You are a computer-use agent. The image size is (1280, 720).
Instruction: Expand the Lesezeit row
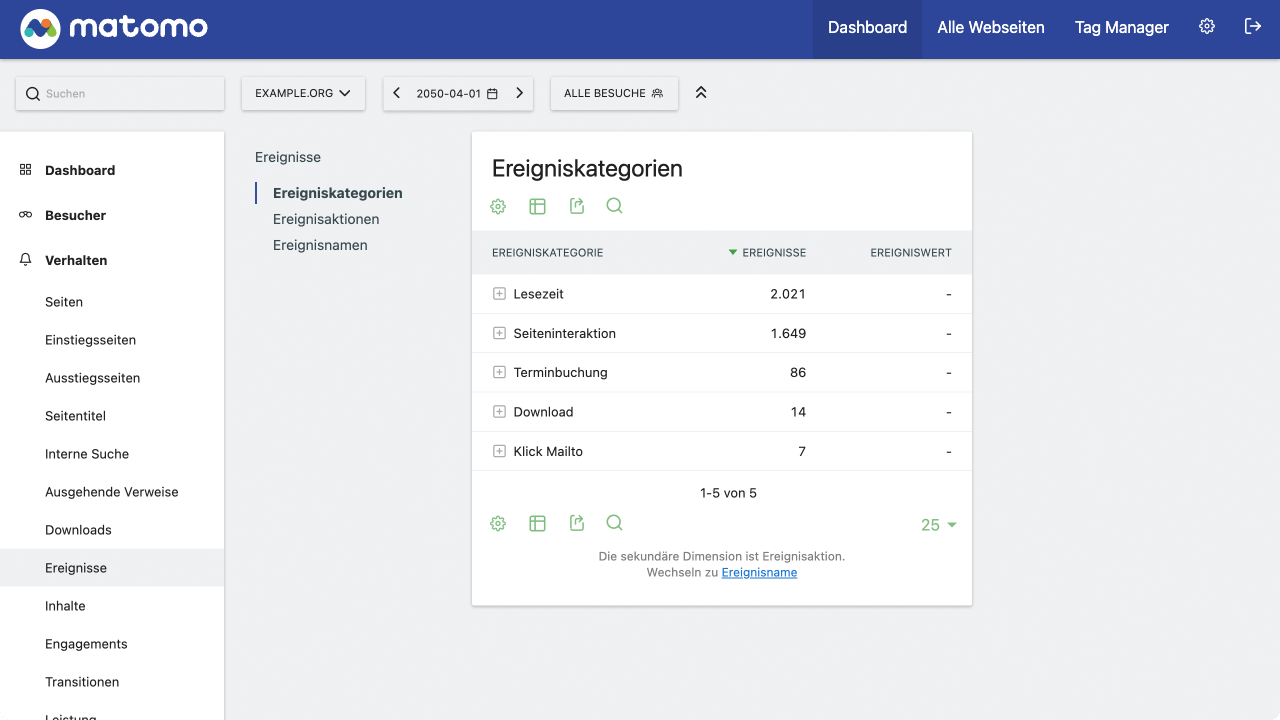[499, 294]
